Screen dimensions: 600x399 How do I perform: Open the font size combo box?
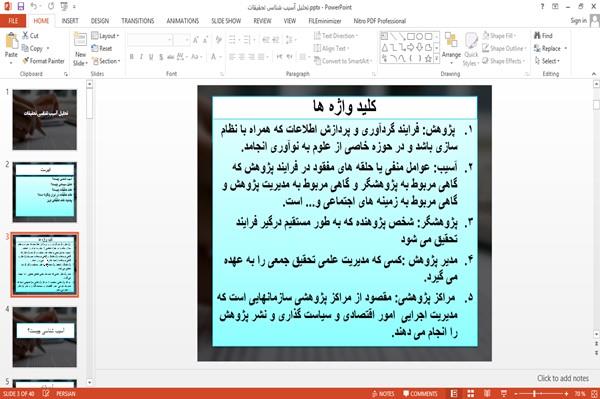(181, 40)
